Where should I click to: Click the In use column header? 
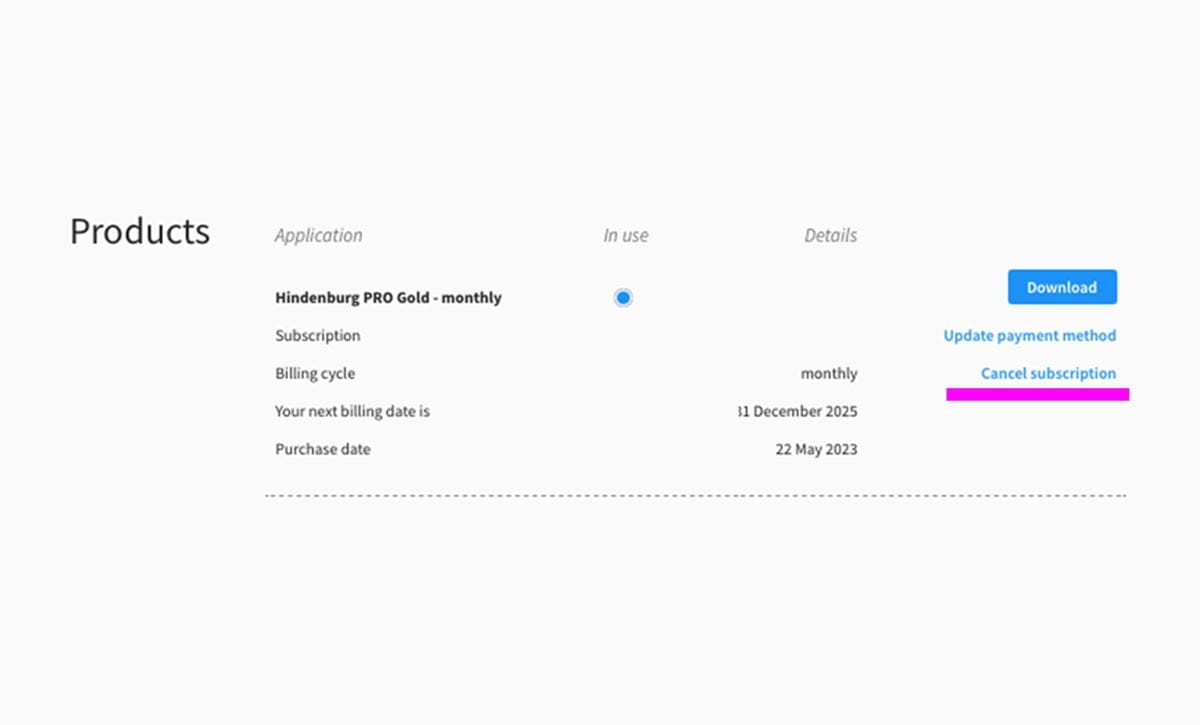click(x=625, y=236)
